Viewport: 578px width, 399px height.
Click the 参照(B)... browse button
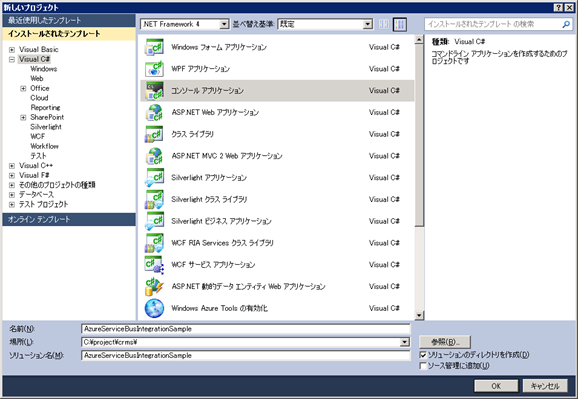[x=445, y=342]
